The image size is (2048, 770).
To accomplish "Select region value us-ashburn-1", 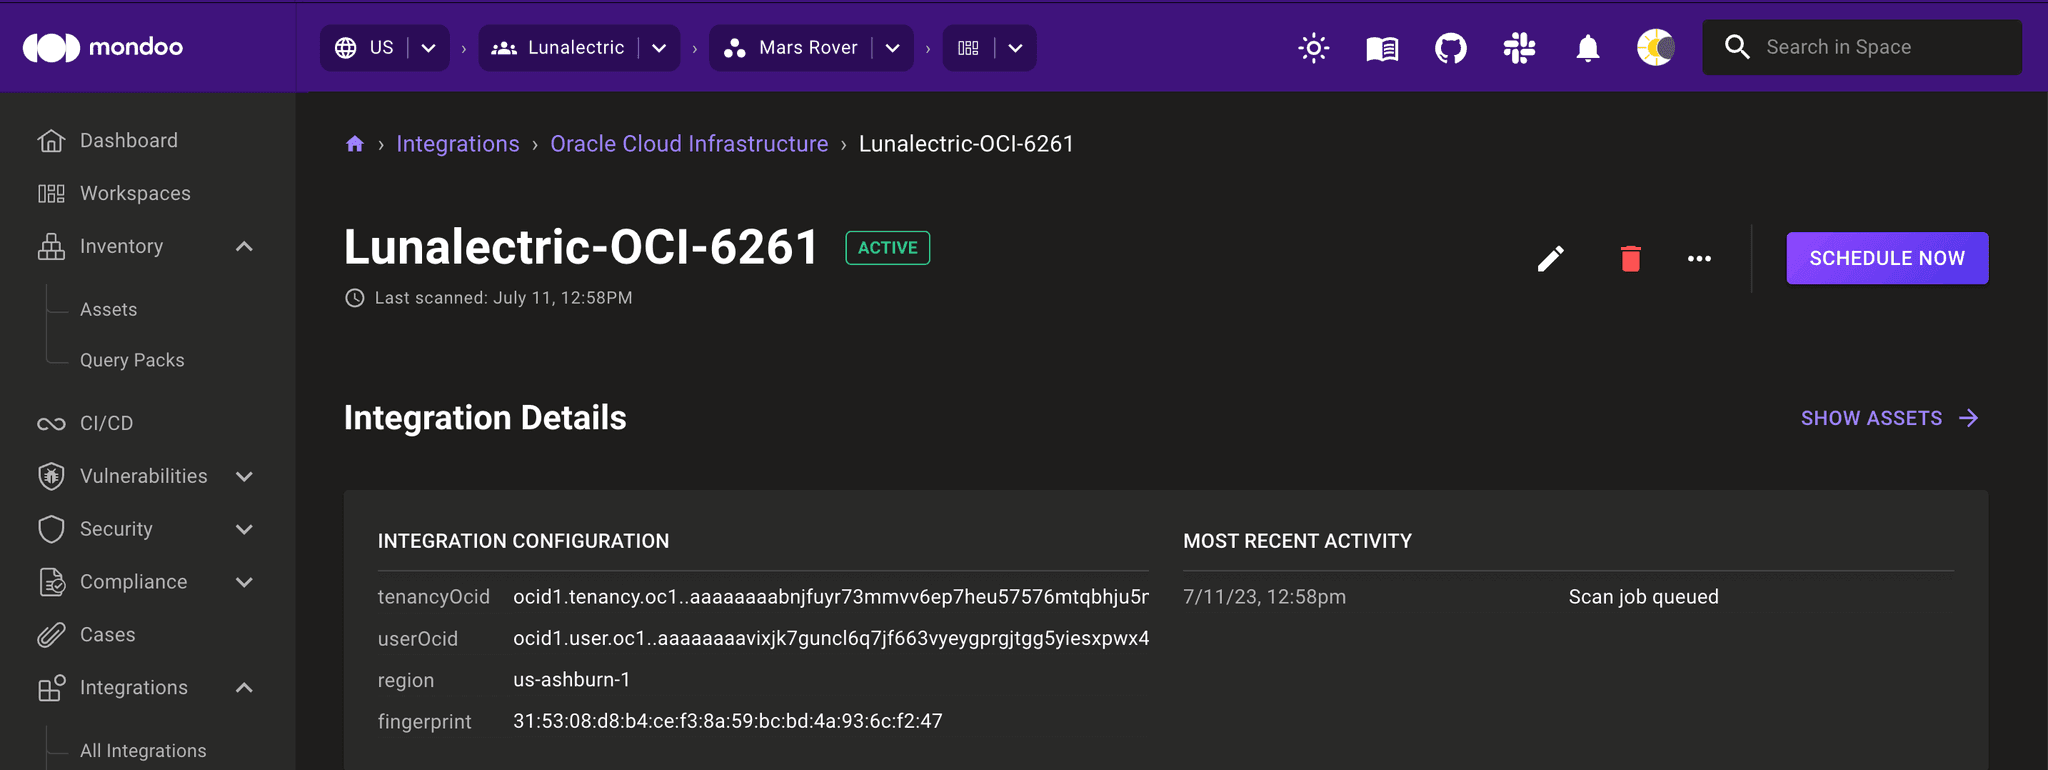I will point(572,680).
